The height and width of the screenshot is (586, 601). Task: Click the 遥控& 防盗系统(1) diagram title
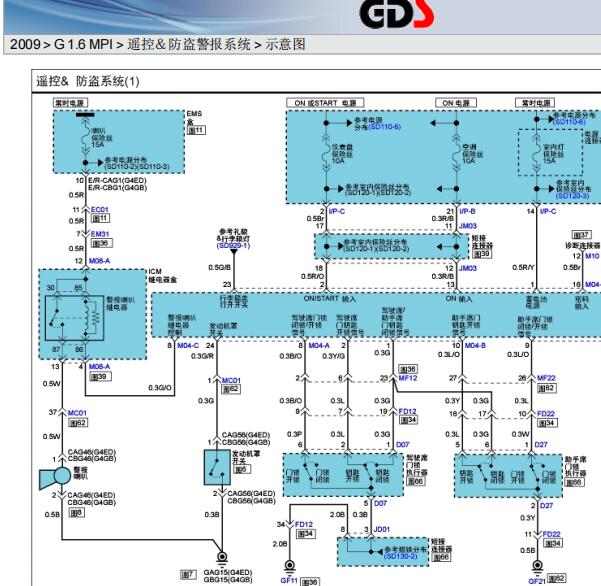click(88, 82)
